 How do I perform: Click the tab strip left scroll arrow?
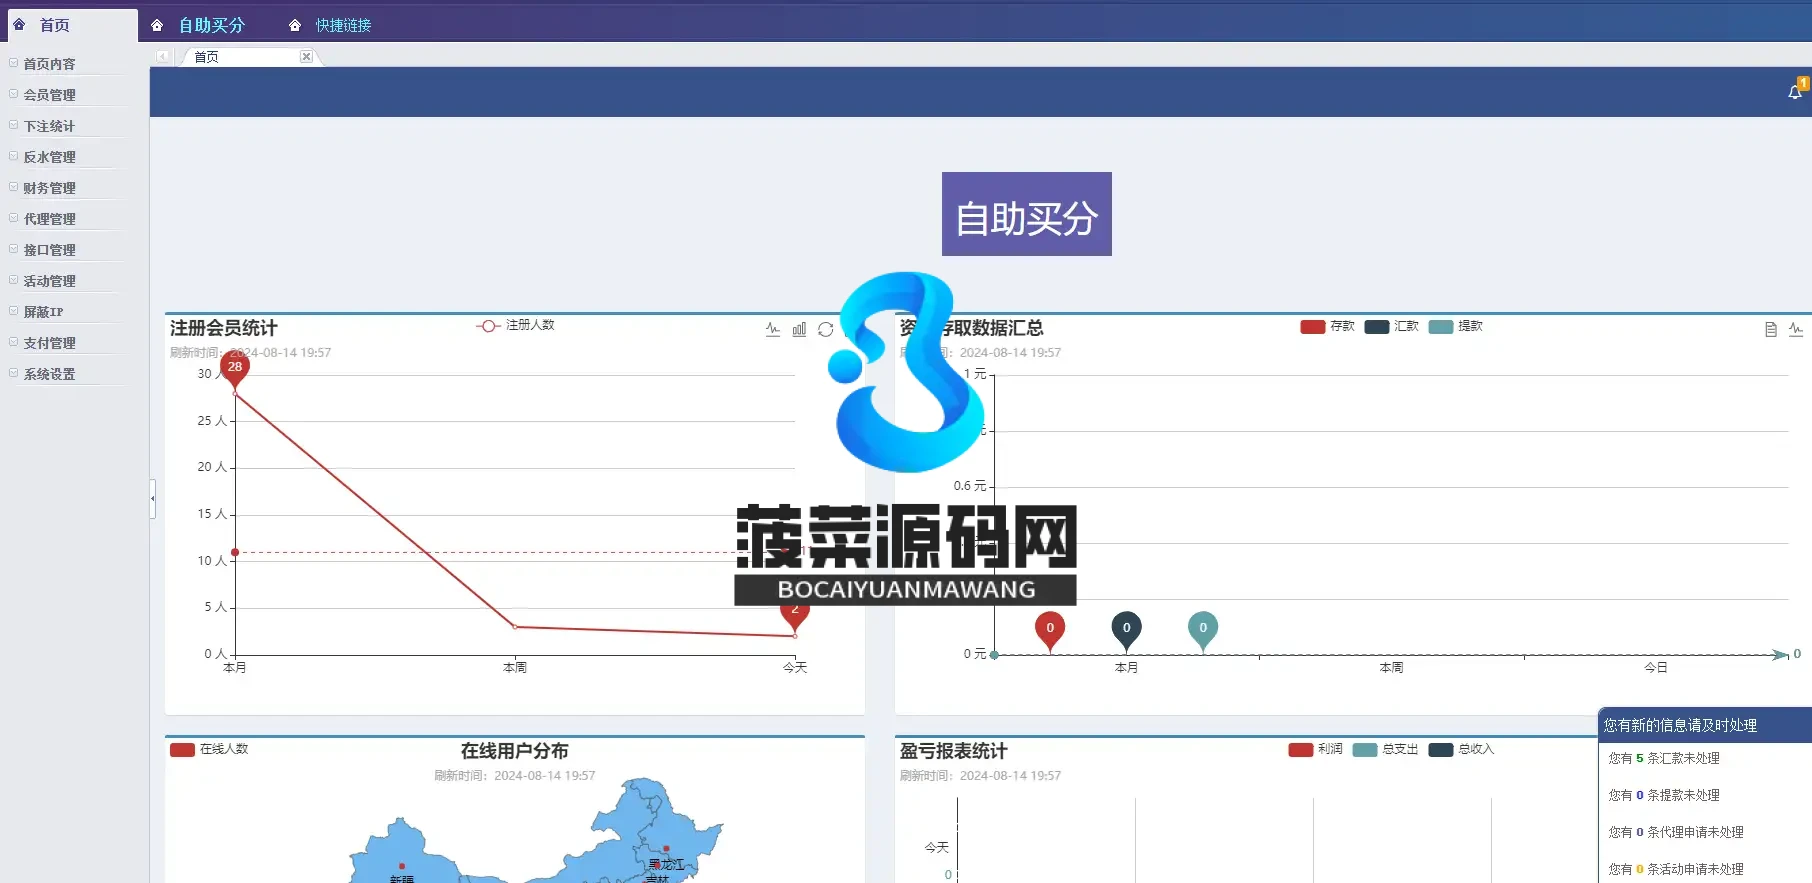pyautogui.click(x=162, y=57)
